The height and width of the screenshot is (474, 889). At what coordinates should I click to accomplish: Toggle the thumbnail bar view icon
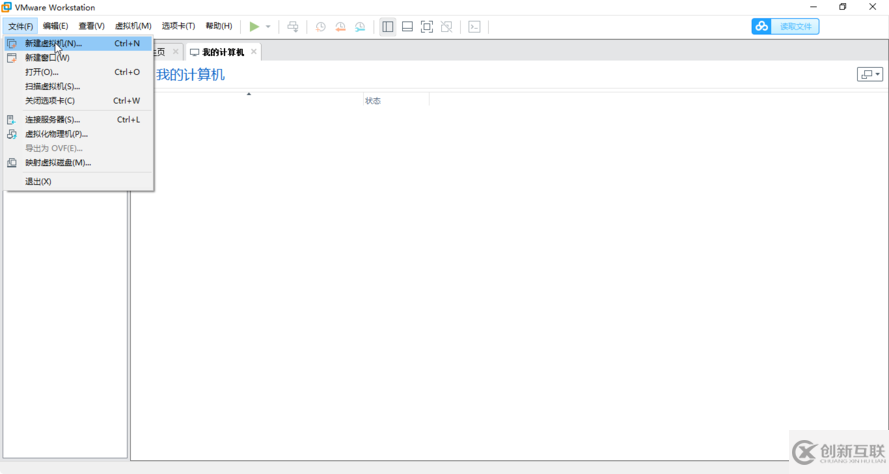click(x=407, y=27)
